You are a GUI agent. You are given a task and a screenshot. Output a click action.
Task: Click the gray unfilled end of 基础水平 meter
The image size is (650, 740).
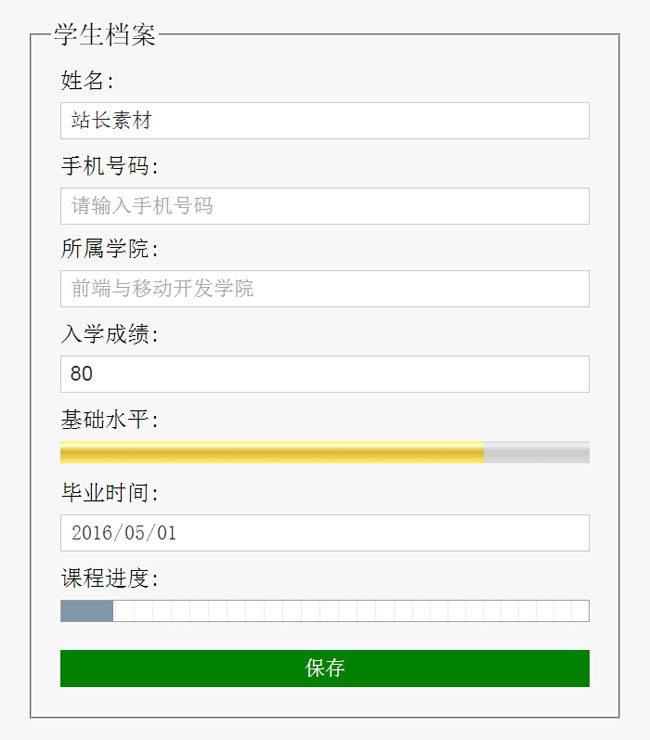536,453
